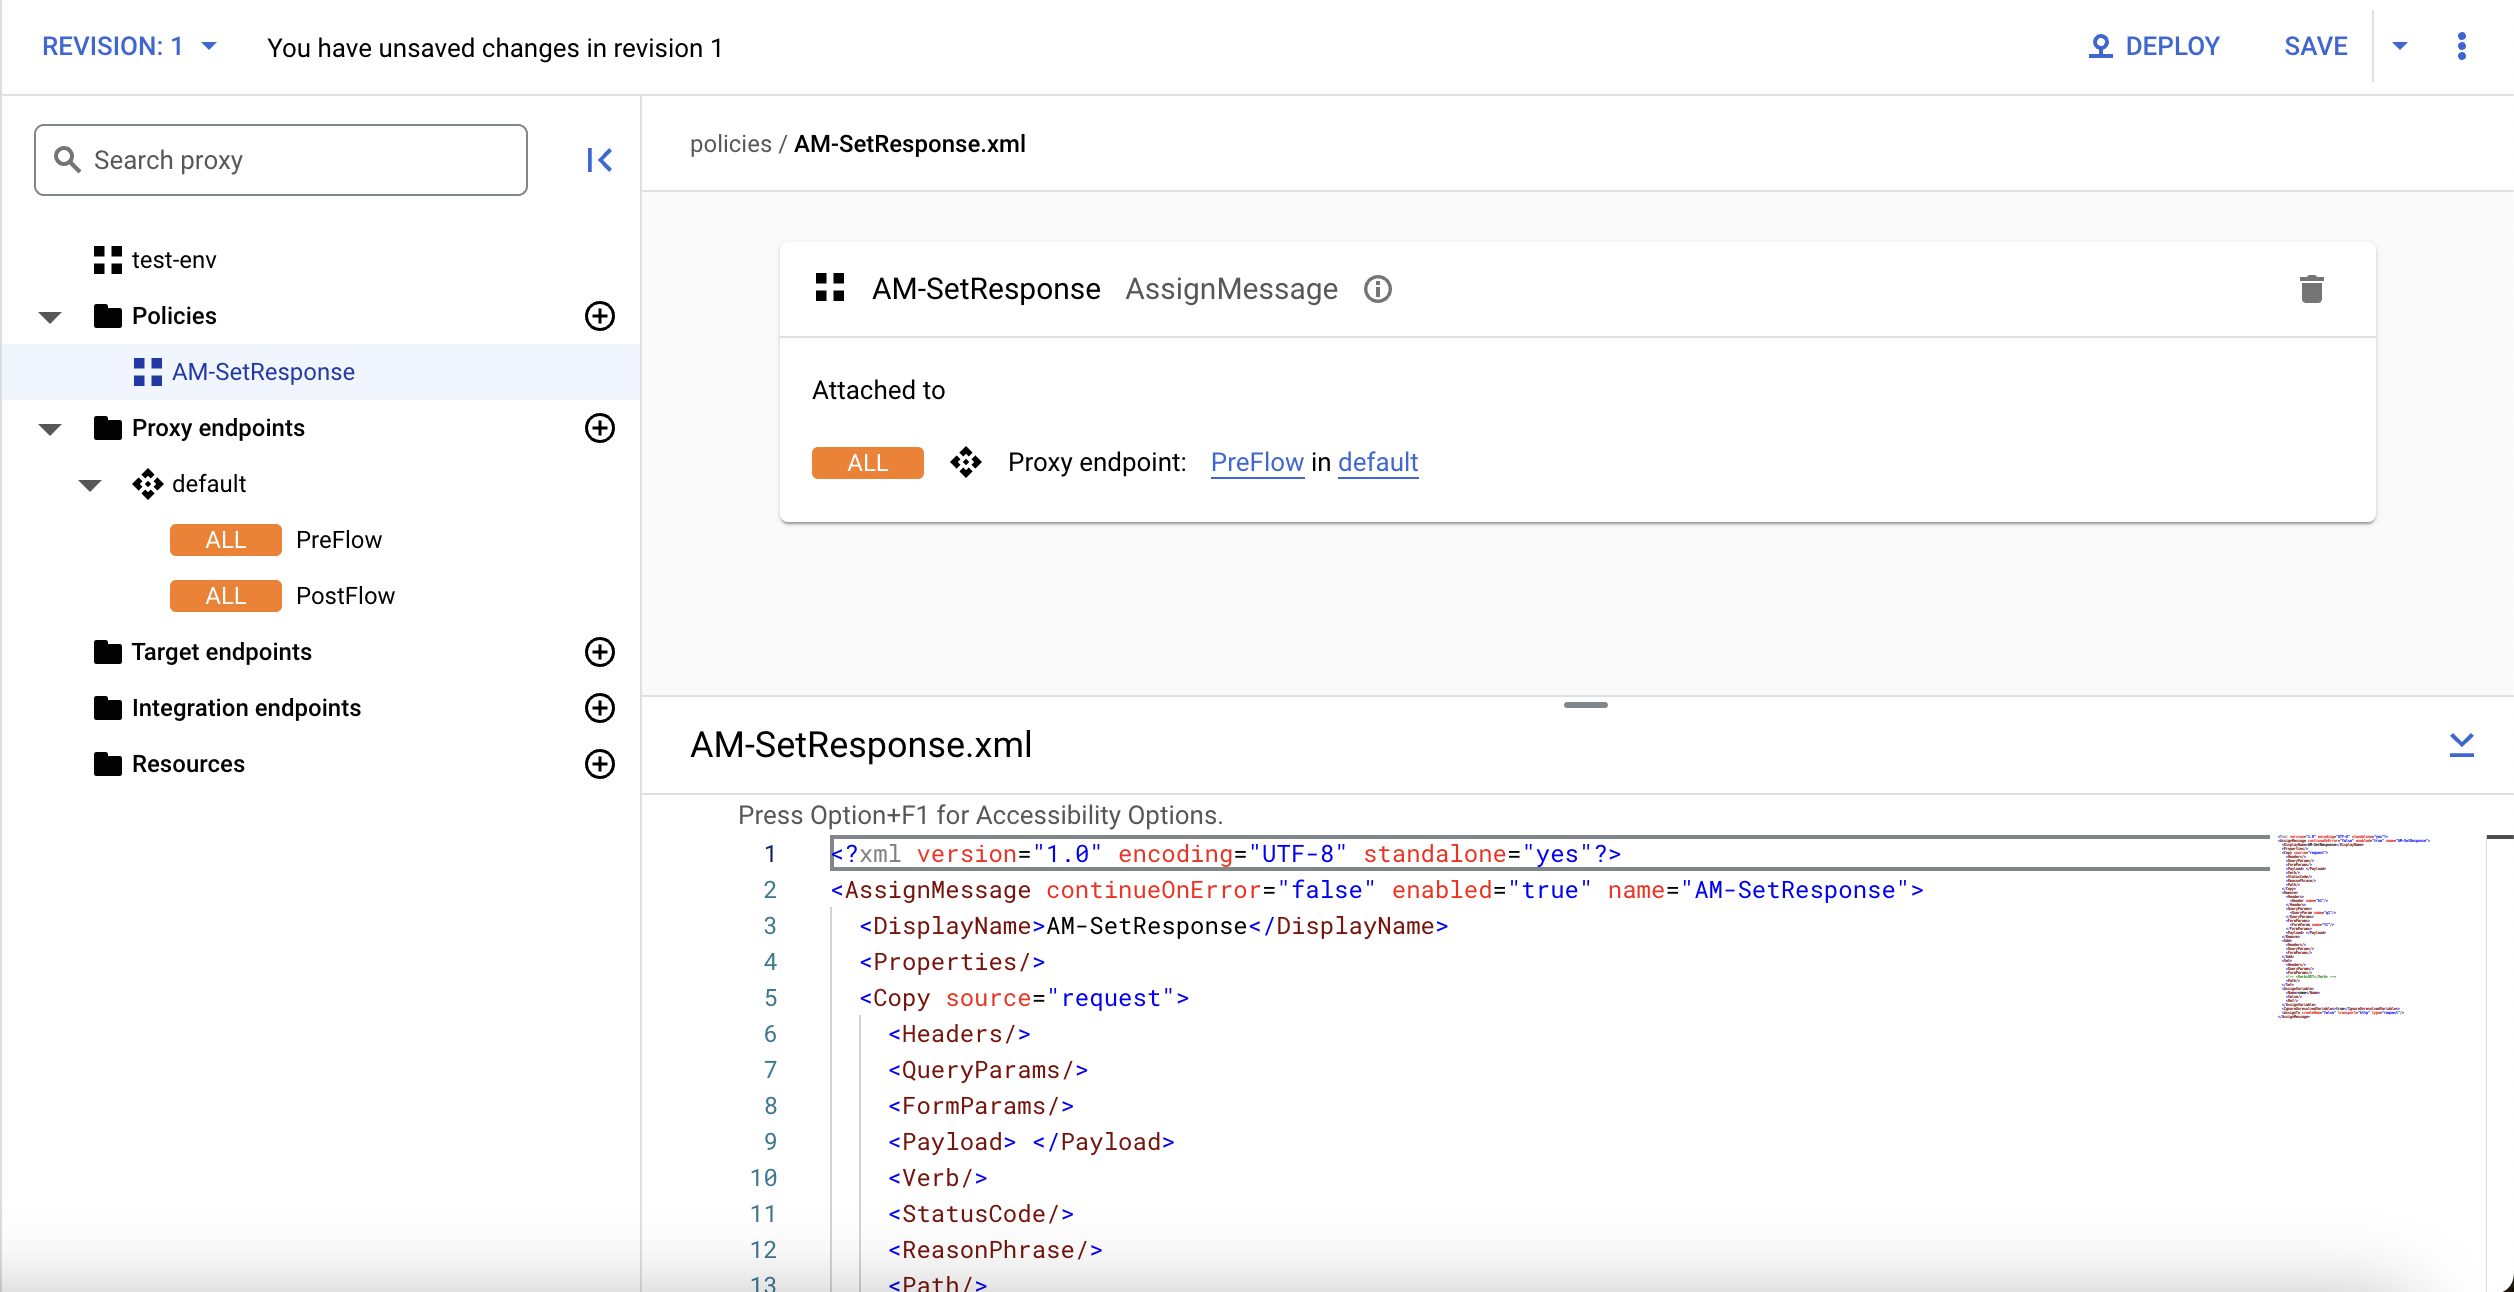Add a proxy endpoint via the plus icon
Image resolution: width=2514 pixels, height=1292 pixels.
pyautogui.click(x=599, y=428)
